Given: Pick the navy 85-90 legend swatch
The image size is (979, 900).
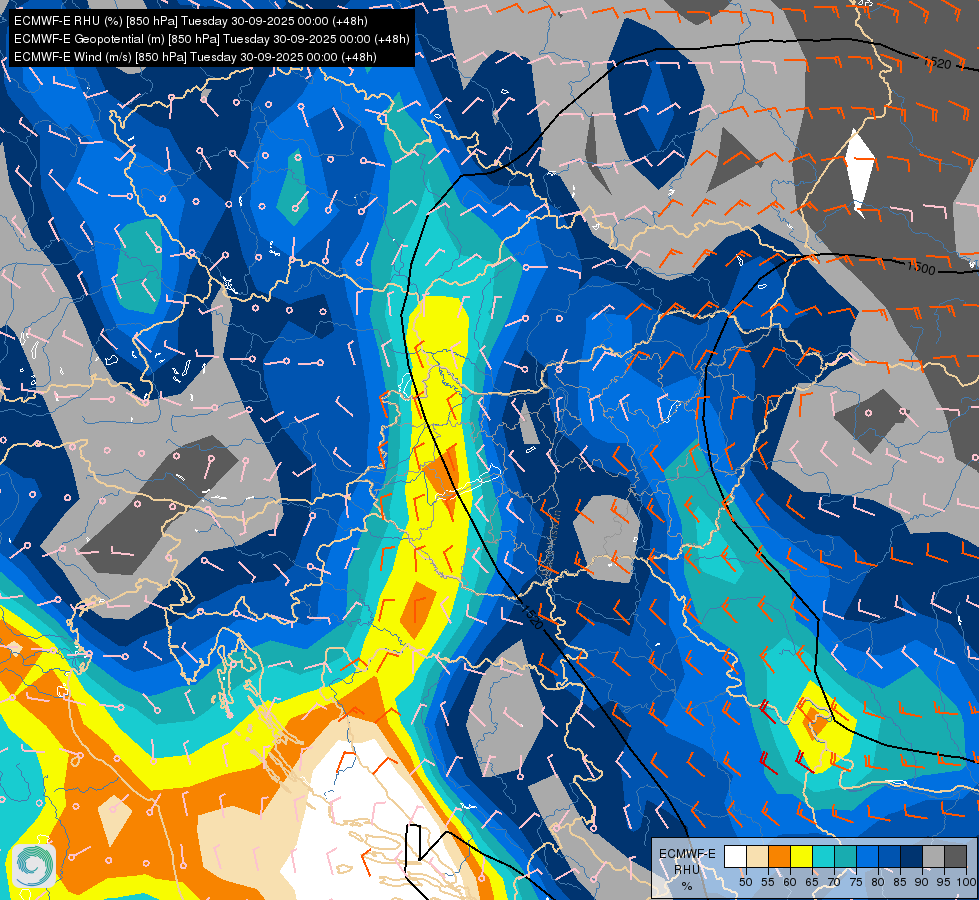Looking at the screenshot, I should 912,856.
